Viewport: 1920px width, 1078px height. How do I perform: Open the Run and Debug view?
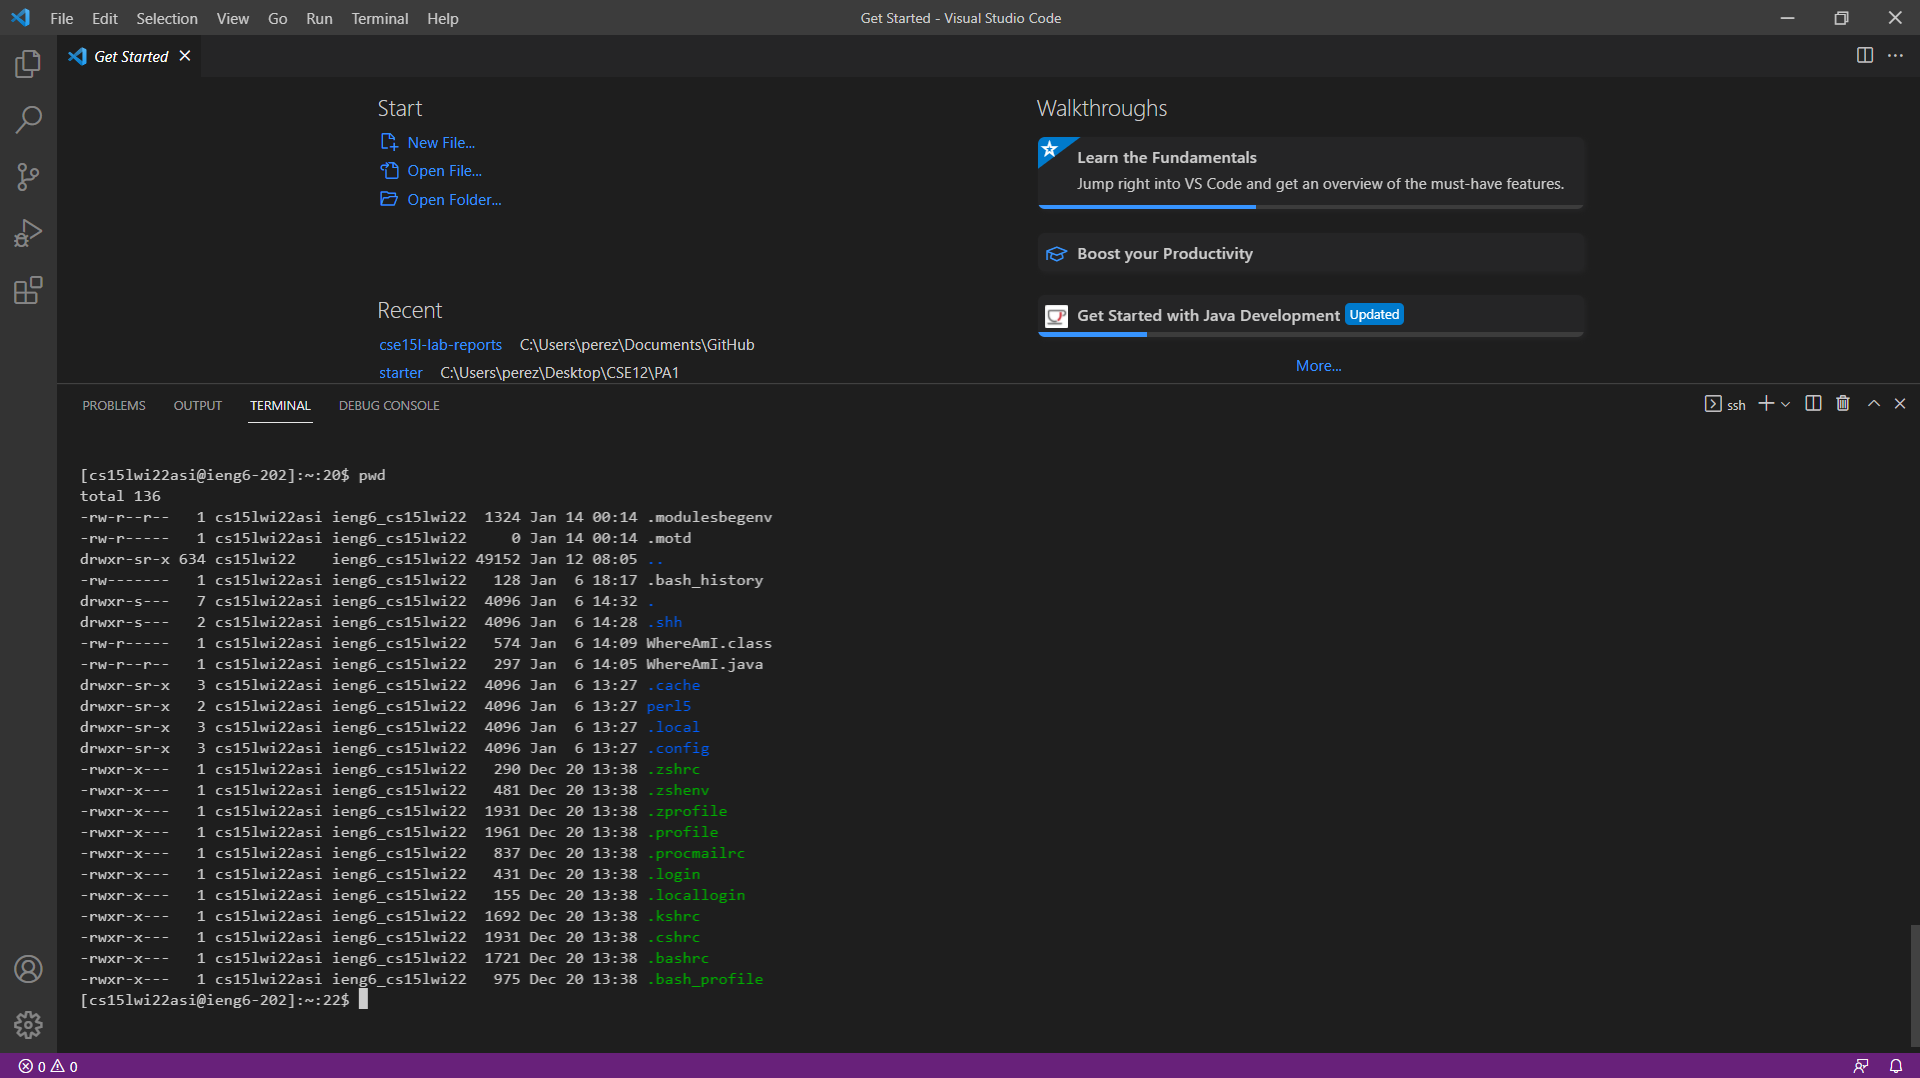click(28, 233)
